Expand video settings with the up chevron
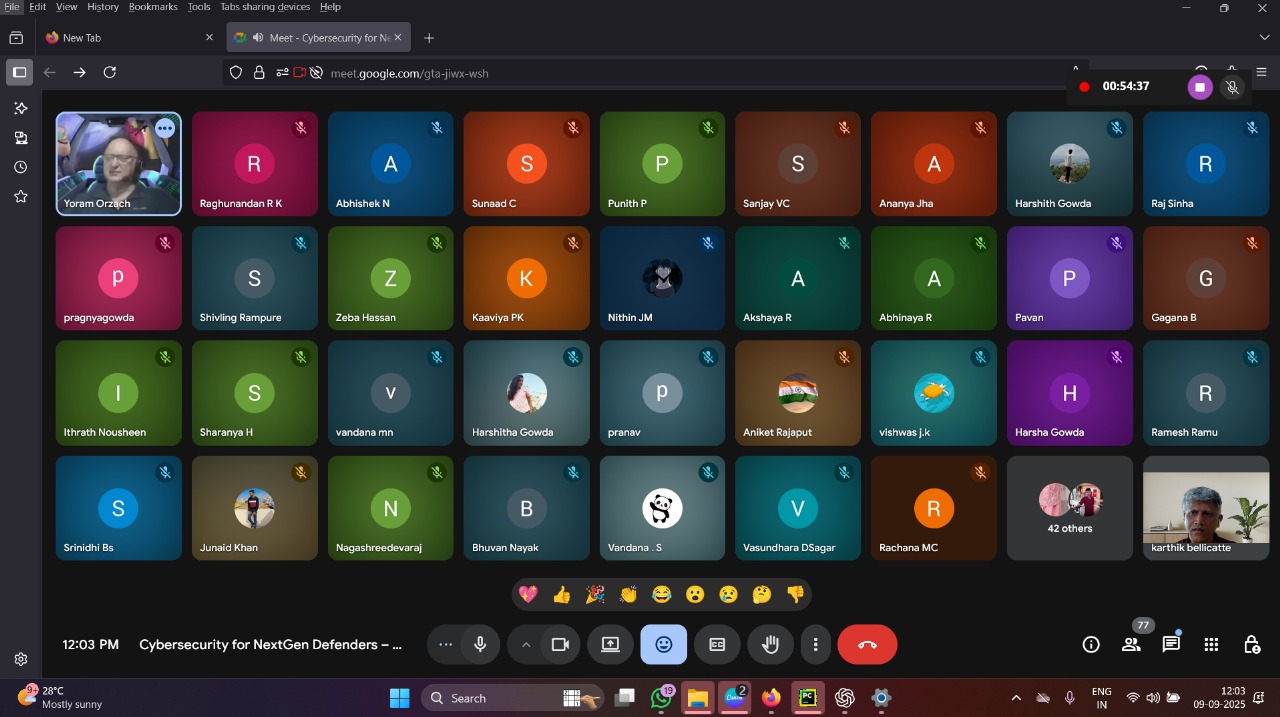 [525, 645]
